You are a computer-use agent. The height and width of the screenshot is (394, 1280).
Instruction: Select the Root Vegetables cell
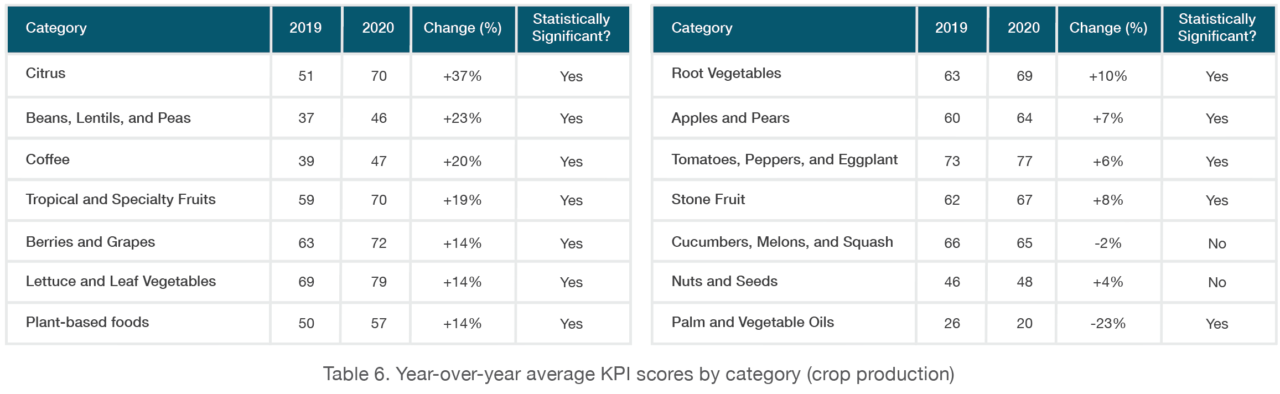pyautogui.click(x=784, y=75)
